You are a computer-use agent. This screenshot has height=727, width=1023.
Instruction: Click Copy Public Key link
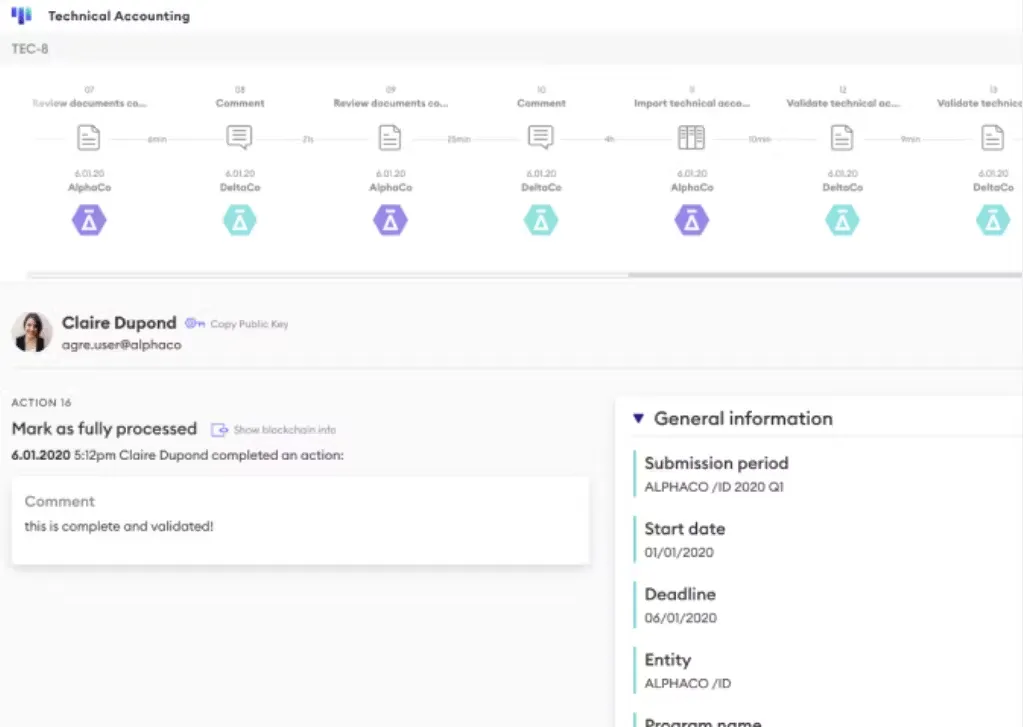[x=249, y=324]
